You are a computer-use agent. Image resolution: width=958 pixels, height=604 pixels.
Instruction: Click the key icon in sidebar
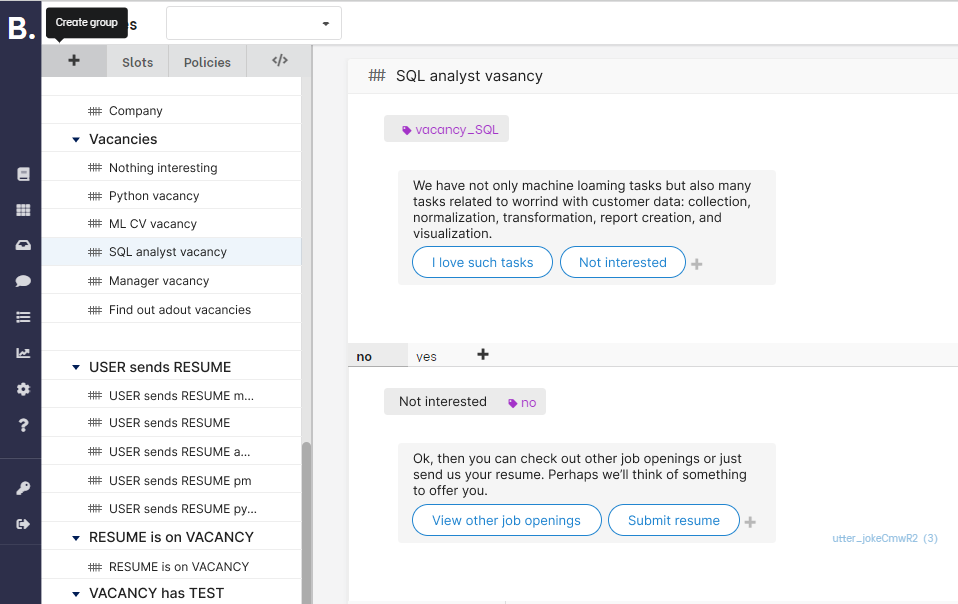pos(23,488)
